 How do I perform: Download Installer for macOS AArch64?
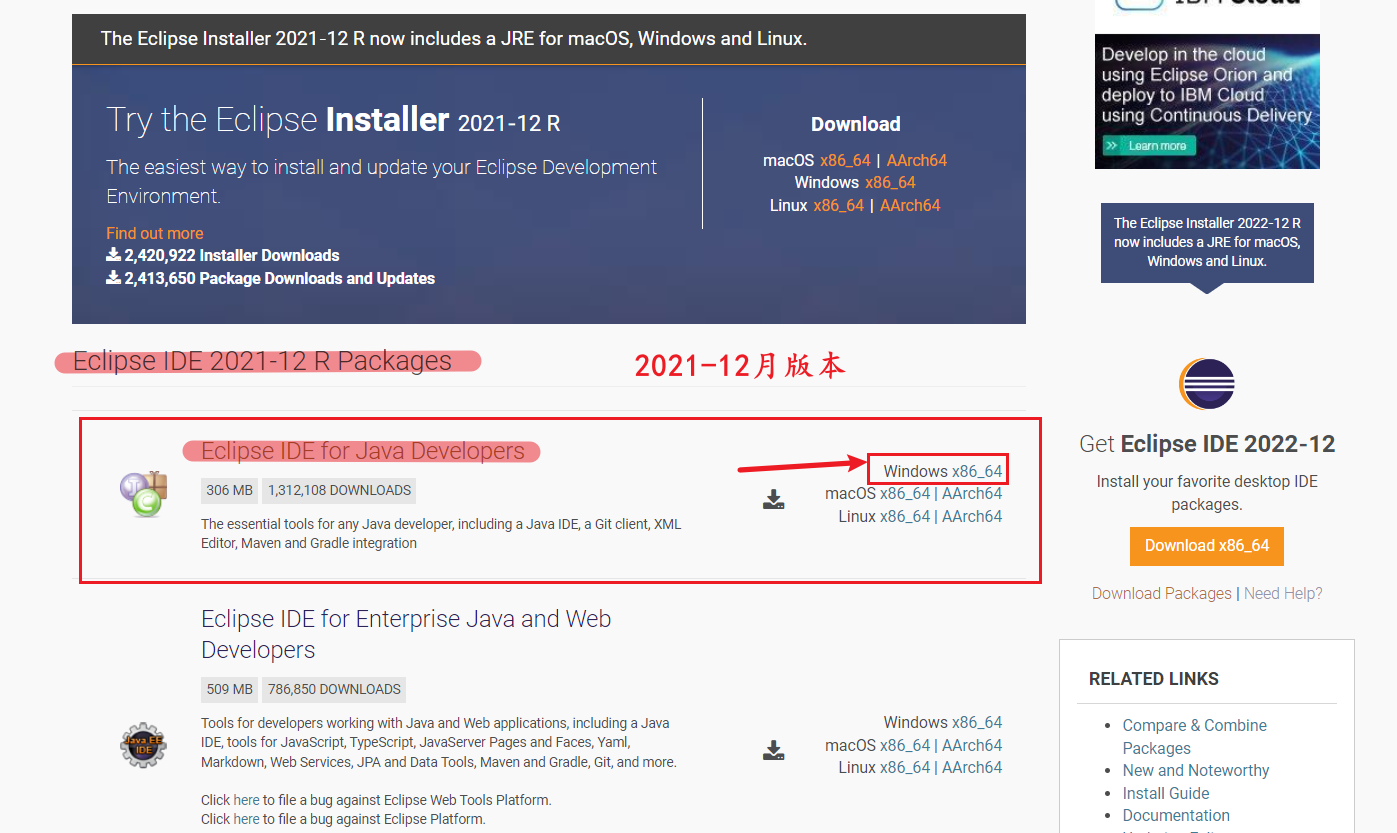(x=917, y=160)
